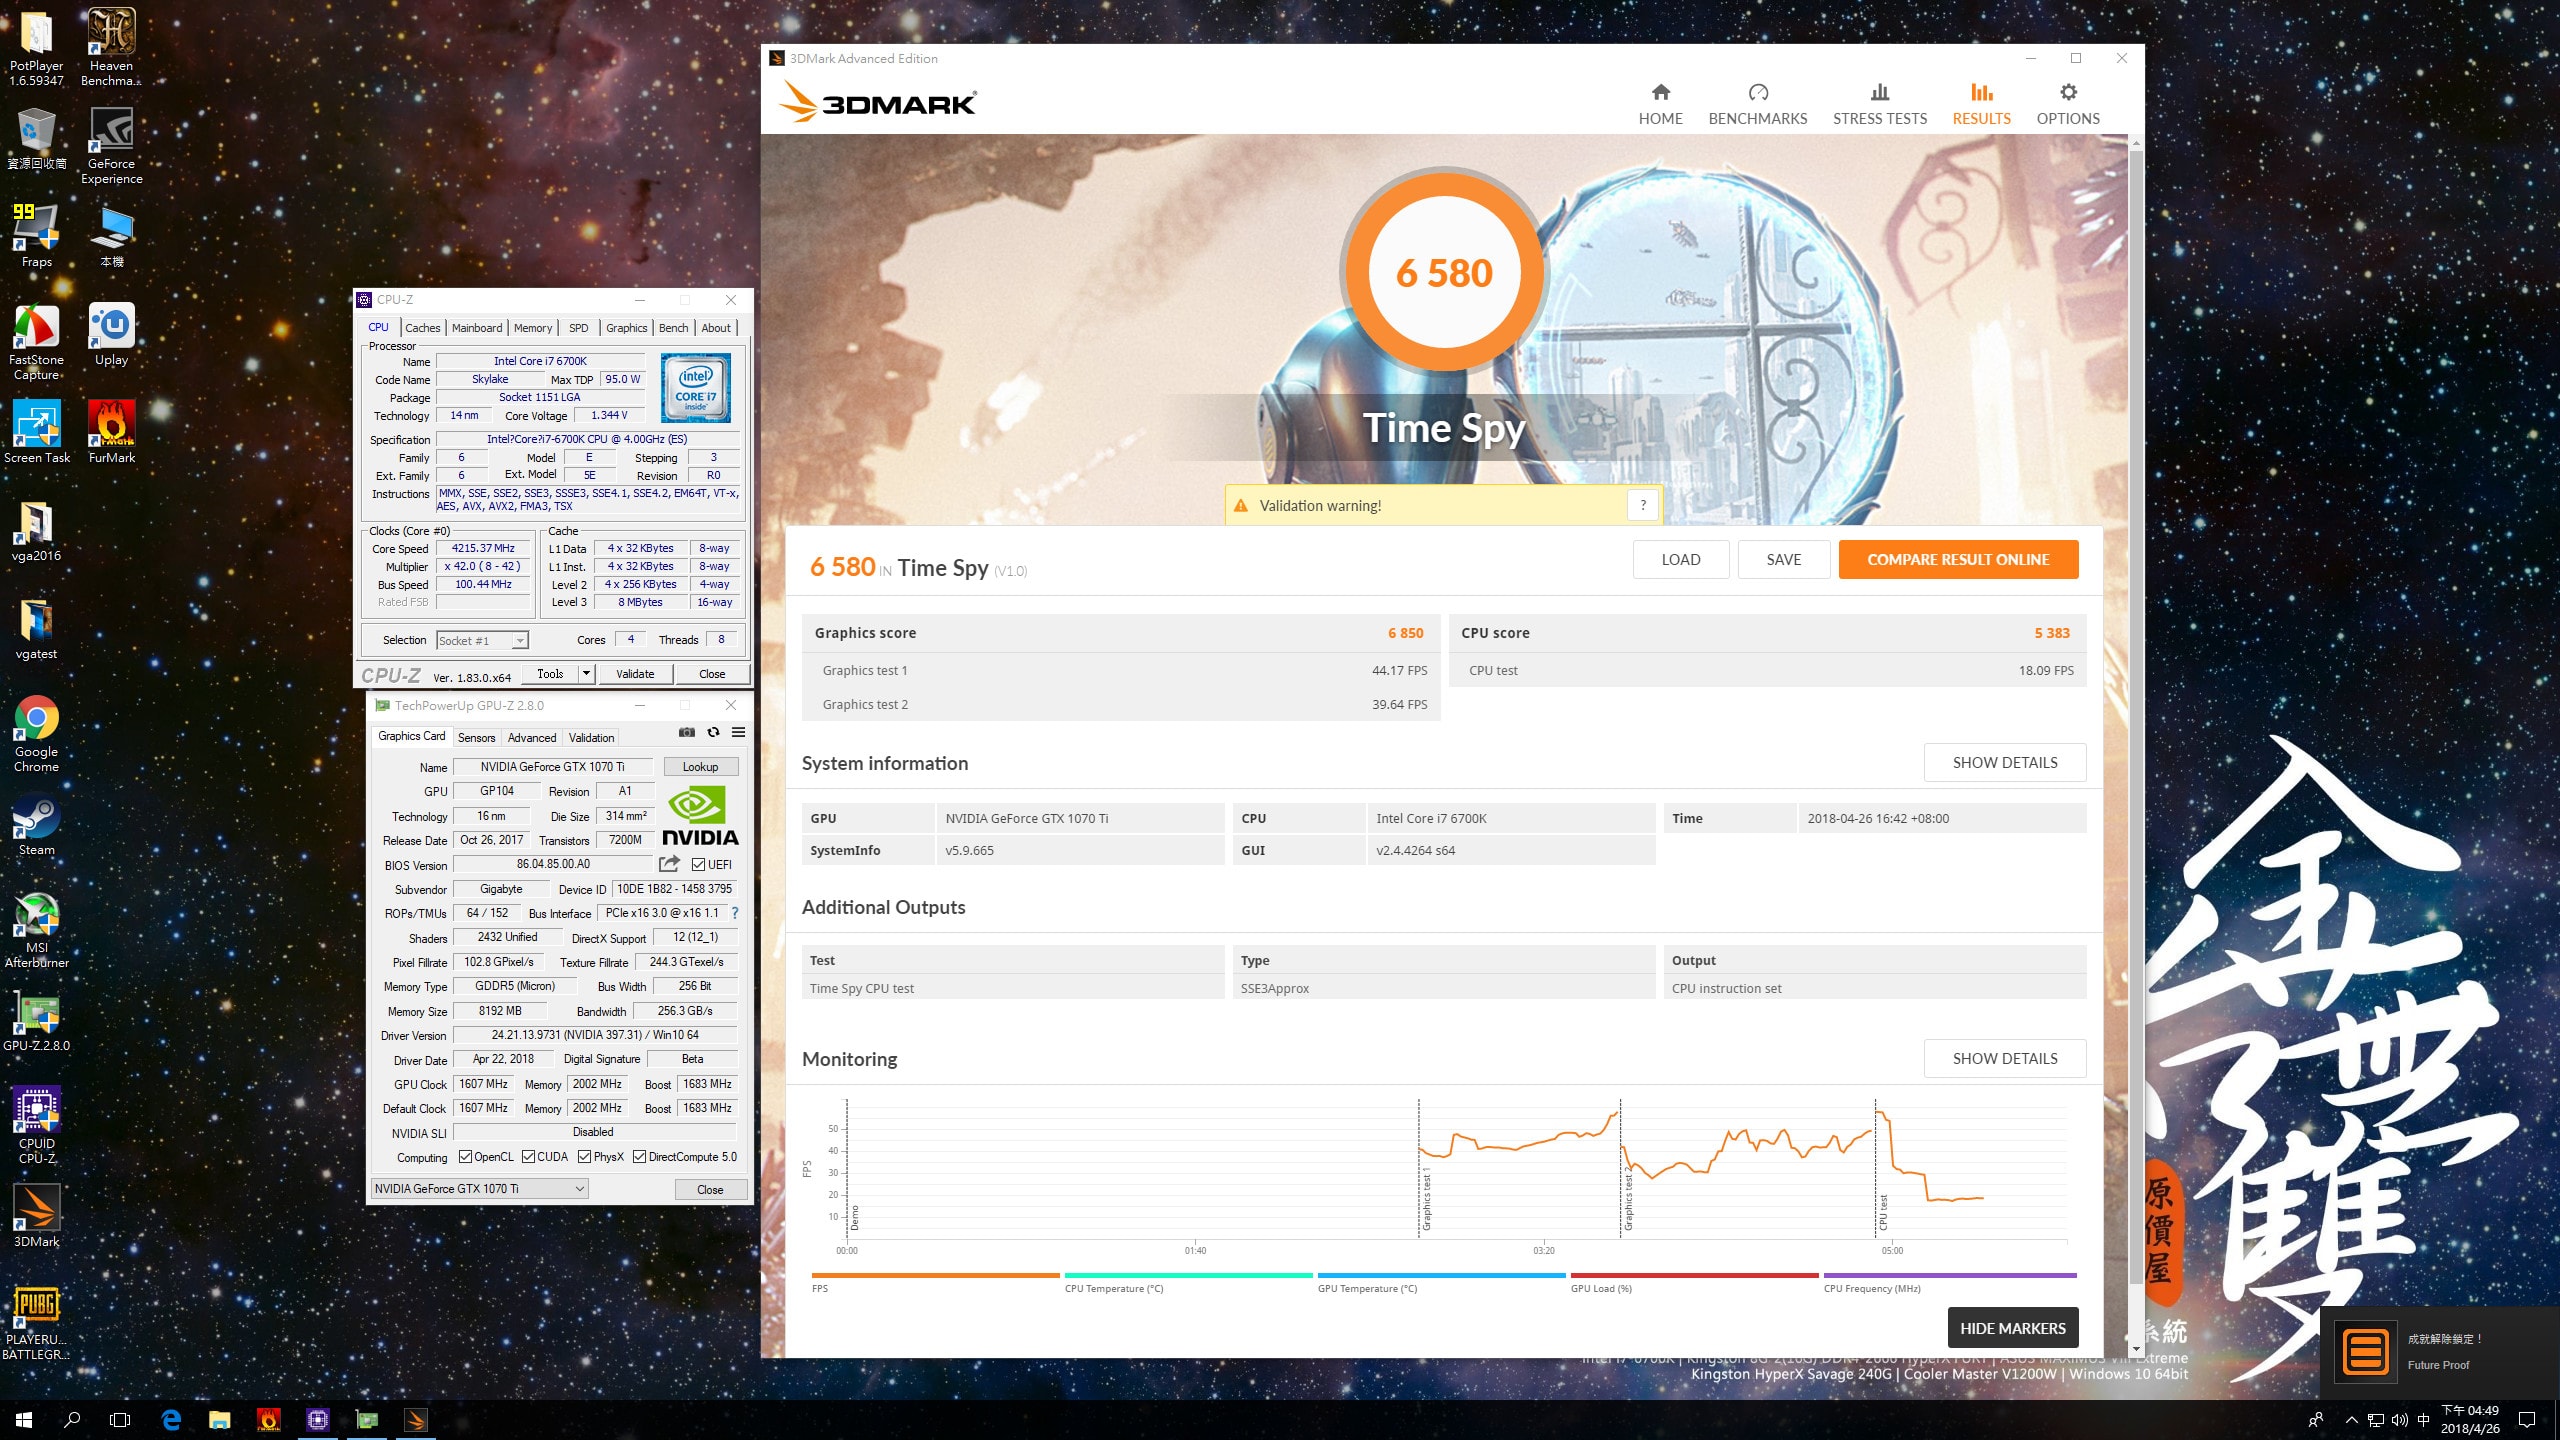Image resolution: width=2560 pixels, height=1440 pixels.
Task: Click the Bus Interface question mark in GPU-Z
Action: [x=735, y=913]
